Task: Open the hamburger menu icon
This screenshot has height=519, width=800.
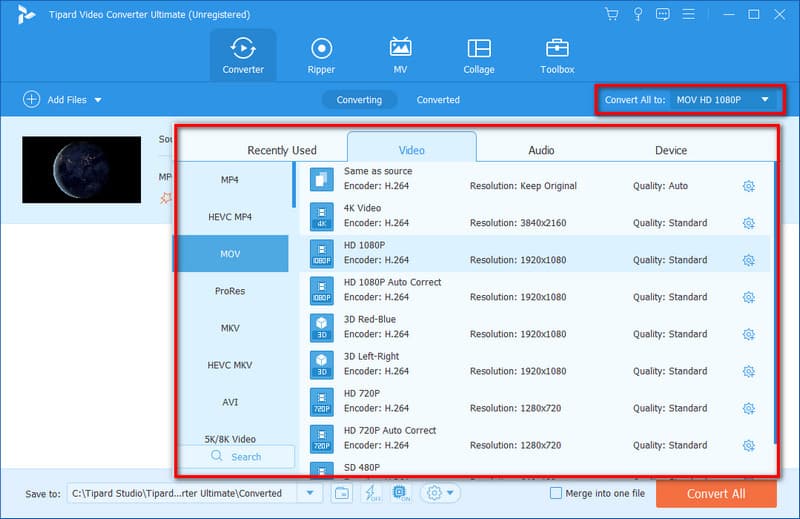Action: 689,14
